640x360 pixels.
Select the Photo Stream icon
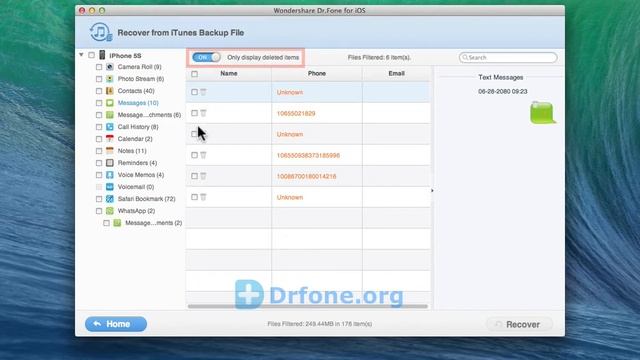pos(110,79)
